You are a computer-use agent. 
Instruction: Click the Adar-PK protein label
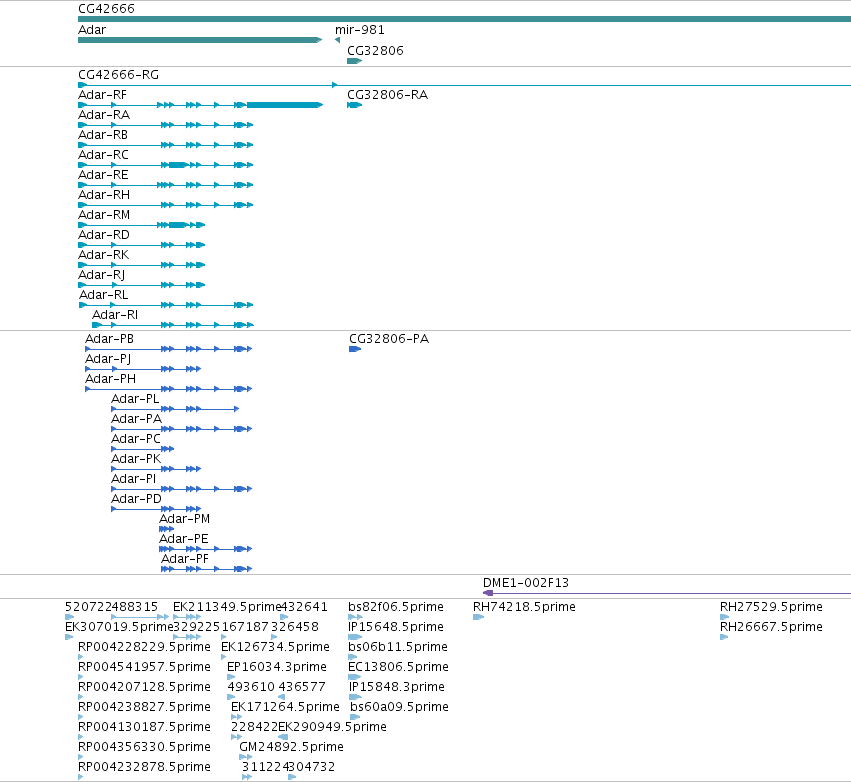pyautogui.click(x=136, y=459)
